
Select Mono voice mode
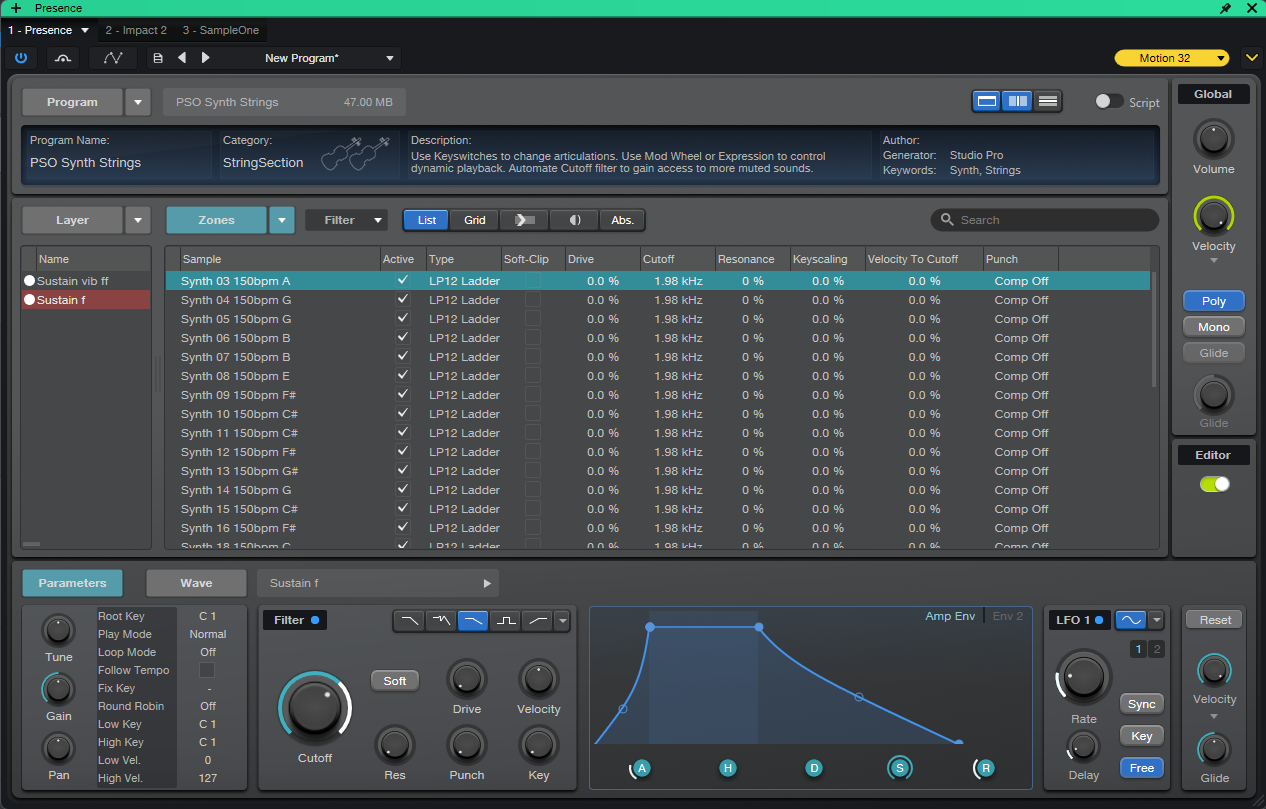point(1214,327)
